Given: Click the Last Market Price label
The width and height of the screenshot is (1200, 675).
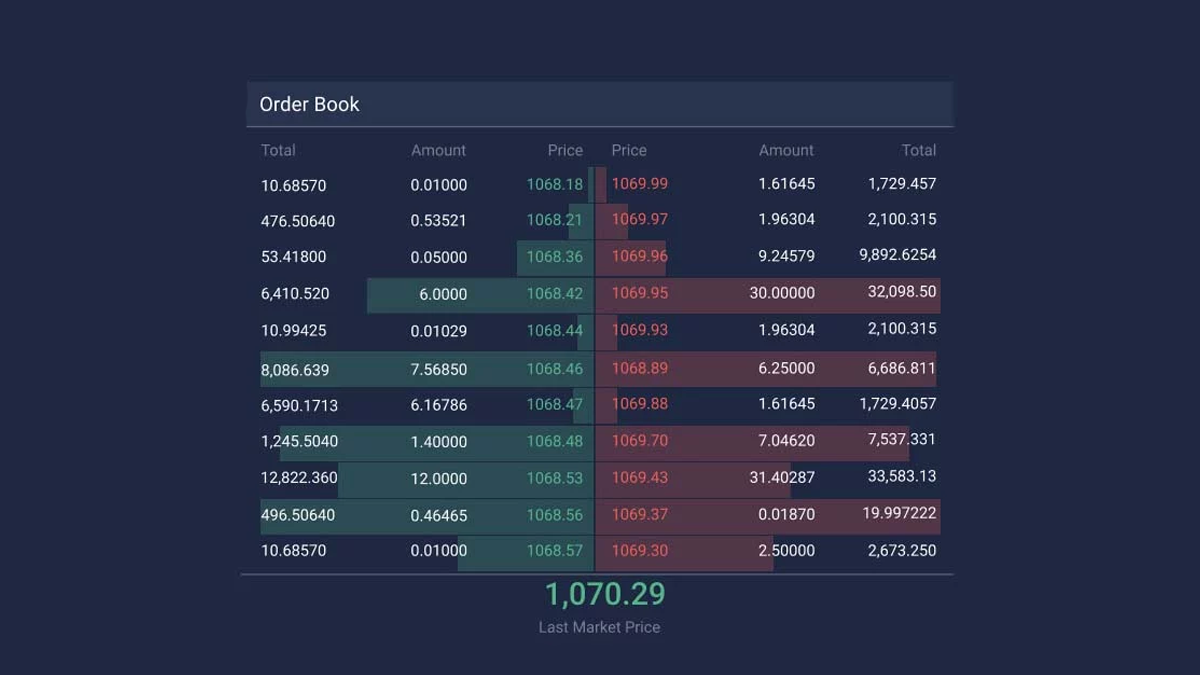Looking at the screenshot, I should 599,627.
